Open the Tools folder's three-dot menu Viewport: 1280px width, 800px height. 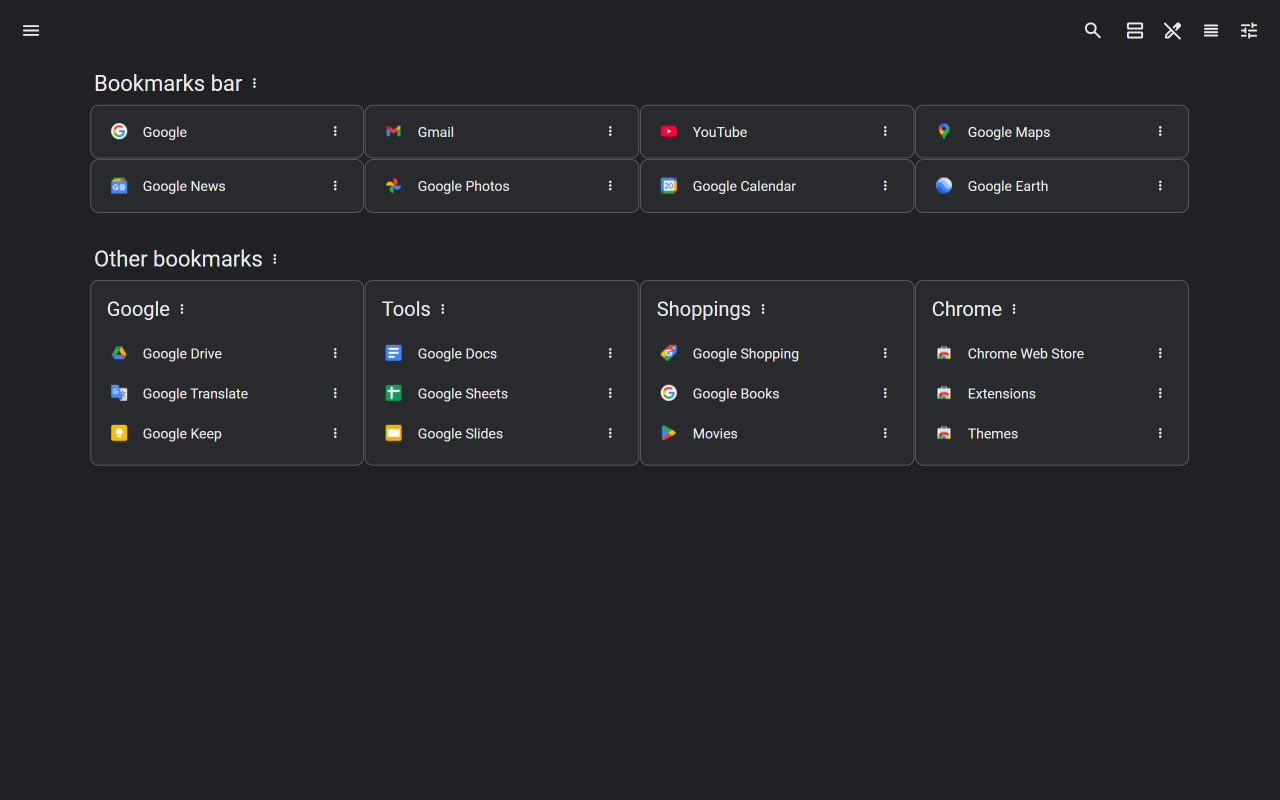(443, 309)
